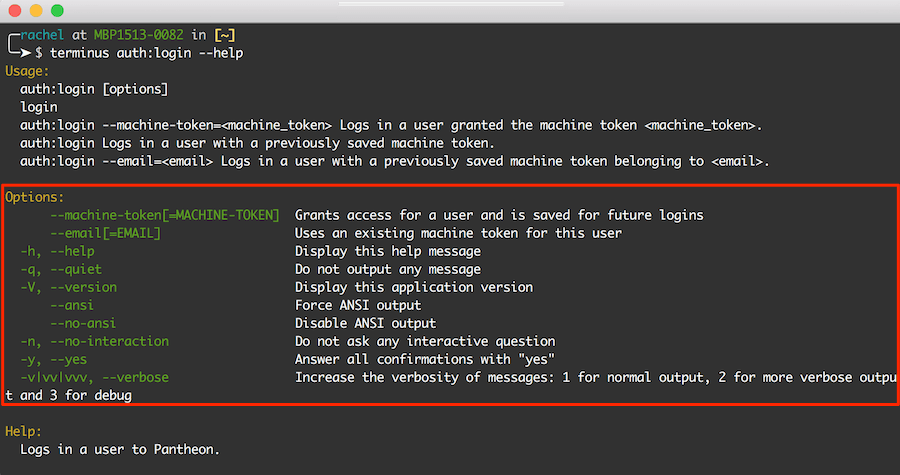The image size is (900, 475).
Task: Click the '-y, --yes' option
Action: pyautogui.click(x=53, y=359)
